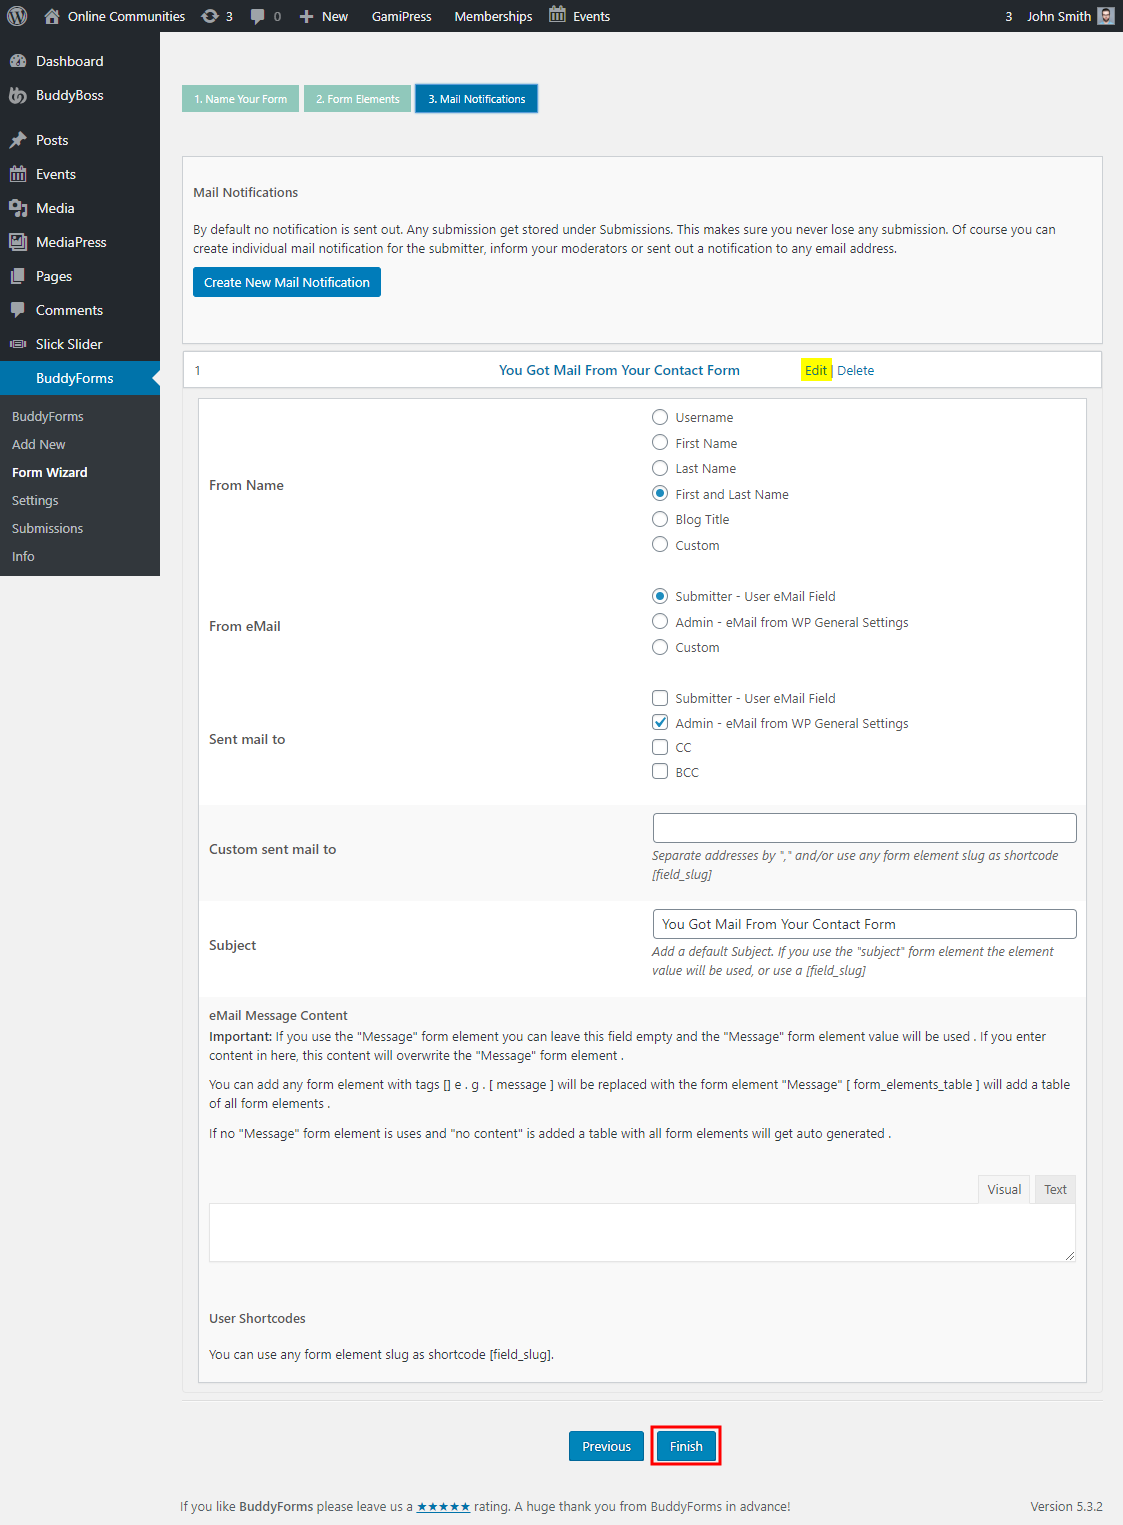Open the New content dropdown in admin bar
This screenshot has width=1123, height=1525.
click(322, 15)
